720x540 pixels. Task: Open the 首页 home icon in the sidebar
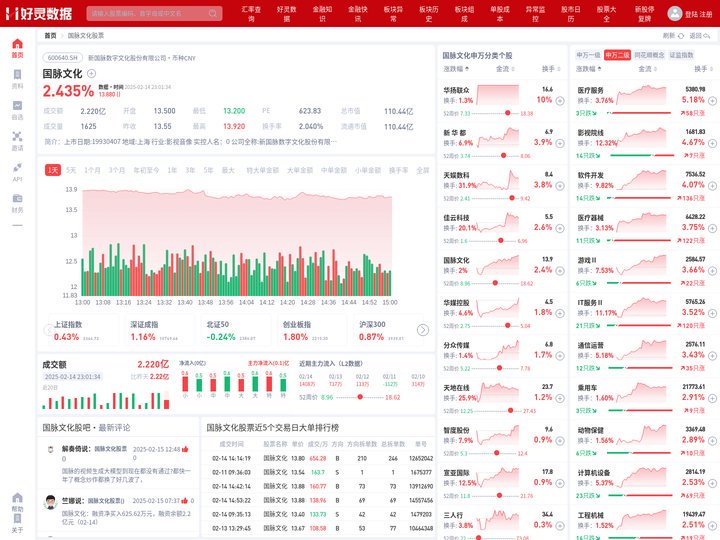click(x=17, y=44)
